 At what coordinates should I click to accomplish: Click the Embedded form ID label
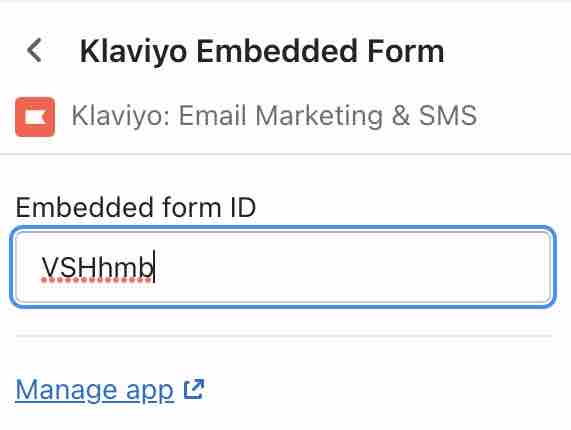(x=136, y=208)
